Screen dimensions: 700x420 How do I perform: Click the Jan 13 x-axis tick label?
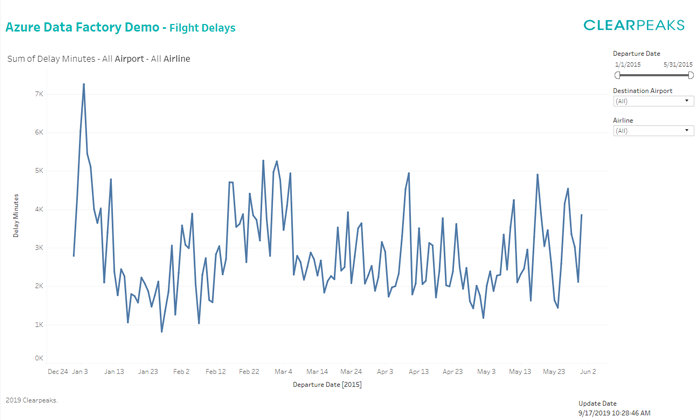pyautogui.click(x=114, y=371)
